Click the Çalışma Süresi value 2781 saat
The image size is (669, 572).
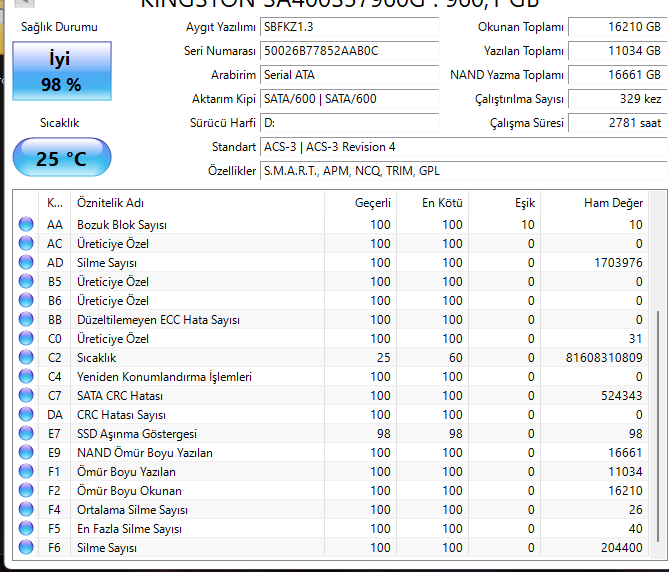pos(617,123)
